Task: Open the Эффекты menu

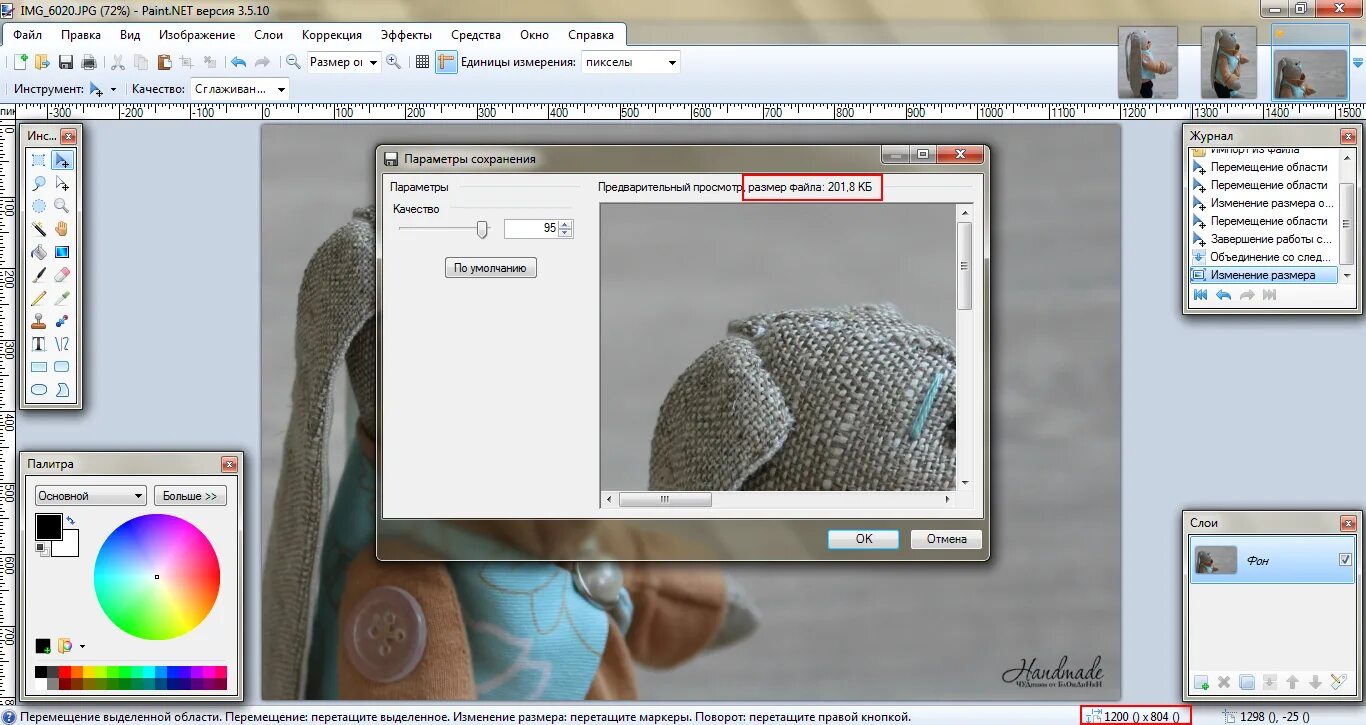Action: (407, 35)
